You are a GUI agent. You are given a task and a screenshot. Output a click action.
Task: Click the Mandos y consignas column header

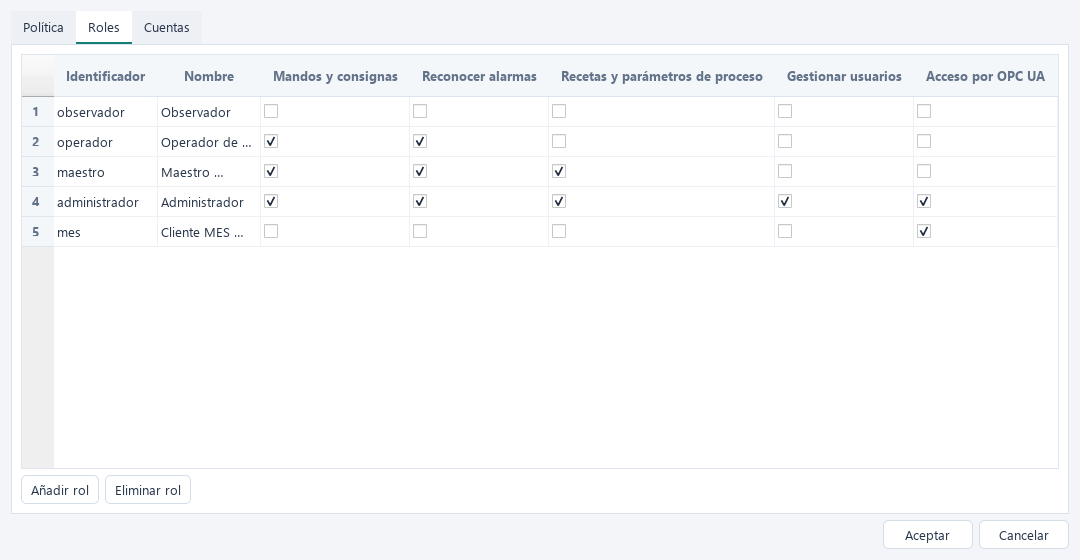click(335, 76)
